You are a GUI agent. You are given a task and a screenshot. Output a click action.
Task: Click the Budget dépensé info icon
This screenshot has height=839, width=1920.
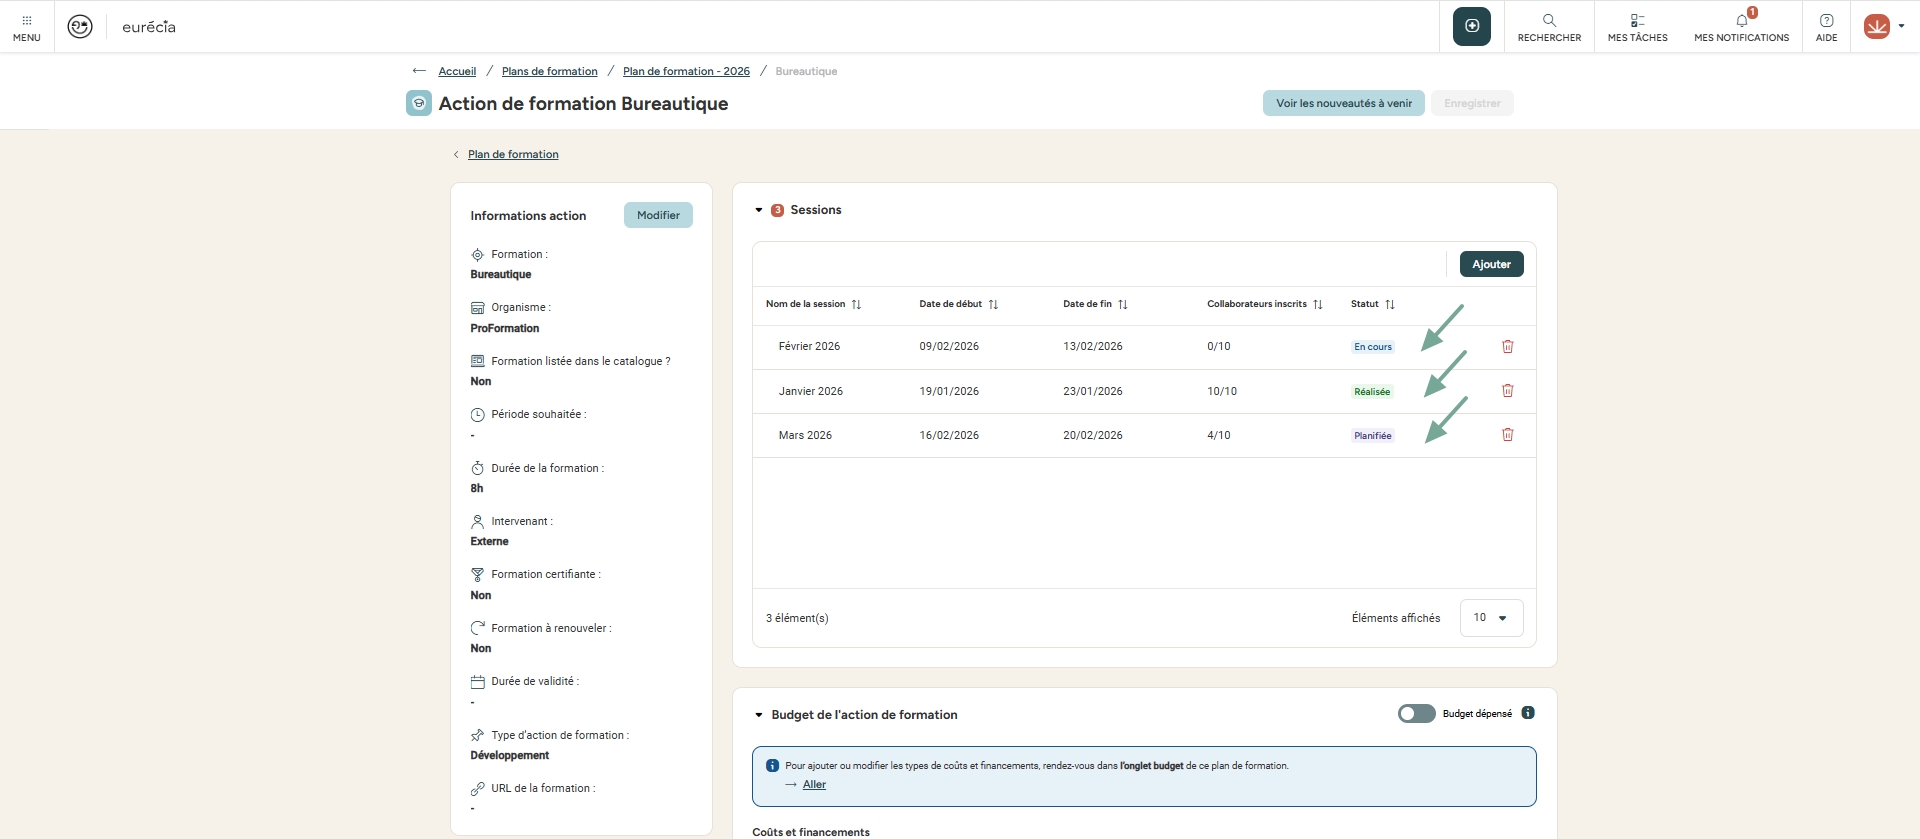pyautogui.click(x=1528, y=713)
